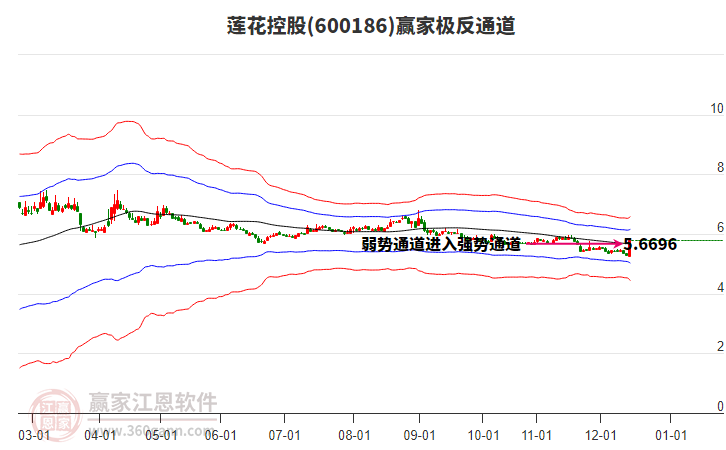Screen dimensions: 726x450
Task: Click the y-axis value 2
Action: click(x=720, y=346)
